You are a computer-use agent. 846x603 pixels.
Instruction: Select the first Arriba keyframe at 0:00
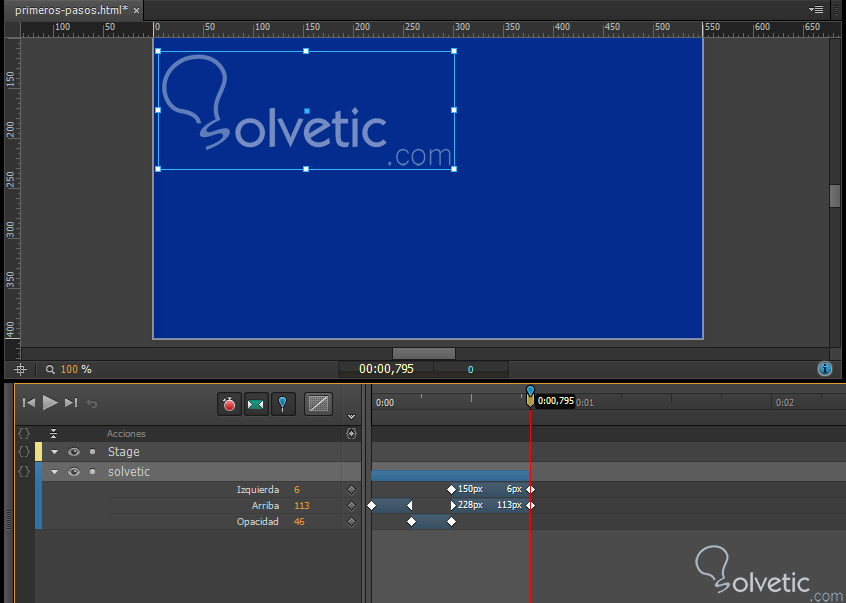click(x=371, y=505)
